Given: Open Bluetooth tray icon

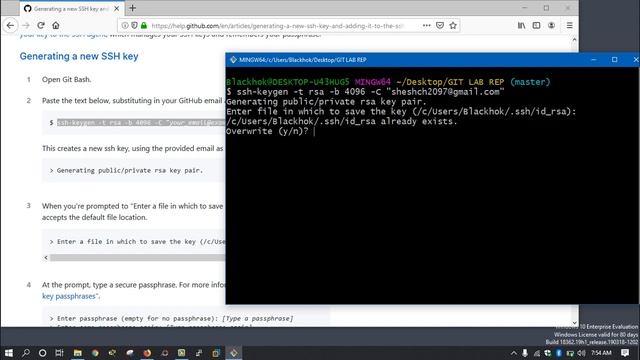Looking at the screenshot, I should [559, 353].
